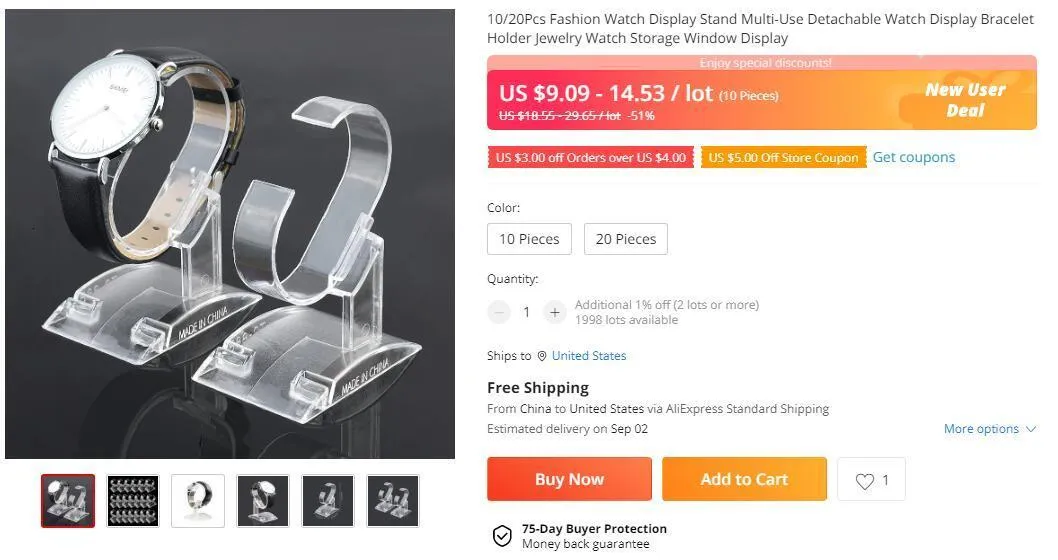The height and width of the screenshot is (560, 1058).
Task: Select the first watch stand thumbnail
Action: tap(68, 501)
